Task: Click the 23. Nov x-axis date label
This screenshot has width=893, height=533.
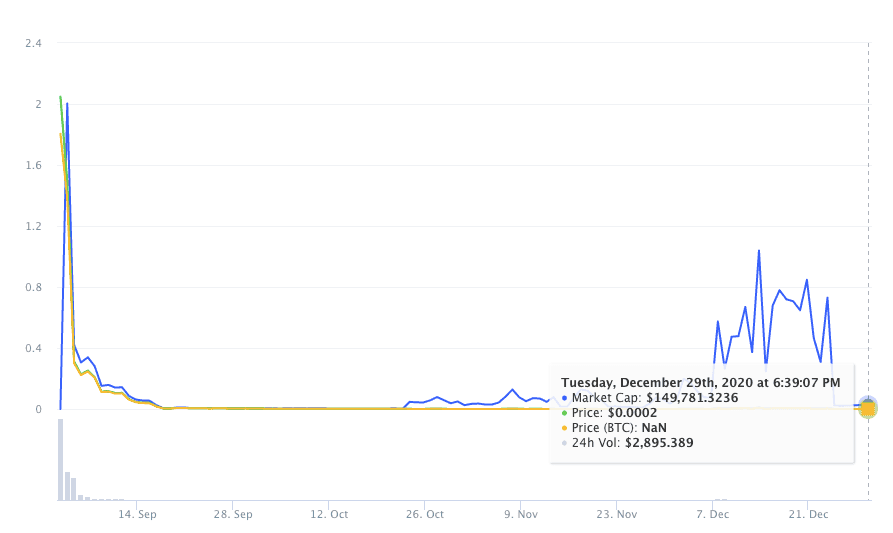Action: pyautogui.click(x=617, y=514)
